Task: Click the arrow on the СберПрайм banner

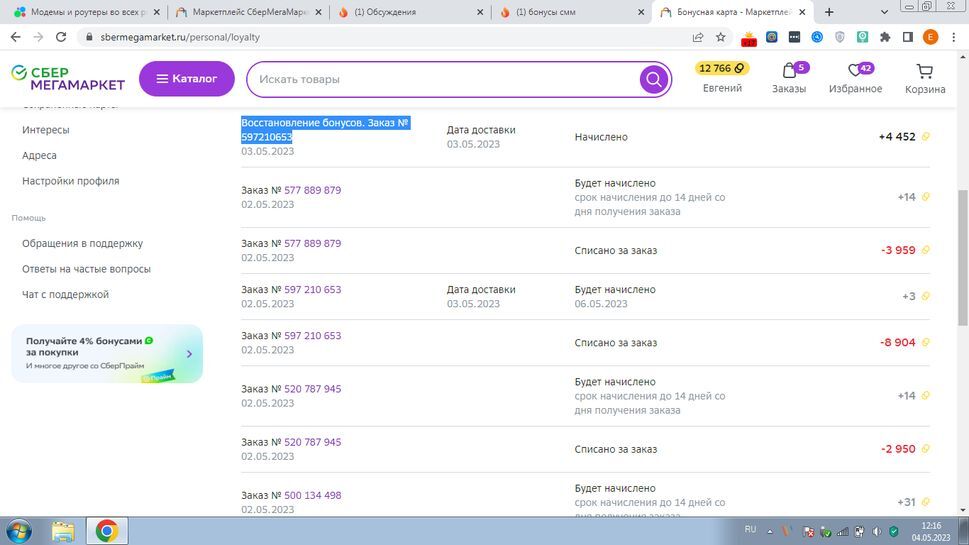Action: tap(190, 354)
